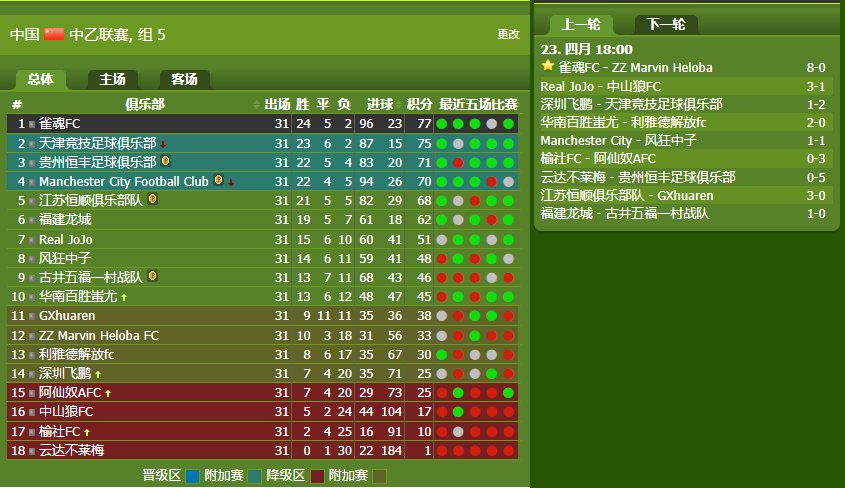Screen dimensions: 845x488
Task: Open 天津竞技足球俱乐部 club link
Action: (x=98, y=143)
